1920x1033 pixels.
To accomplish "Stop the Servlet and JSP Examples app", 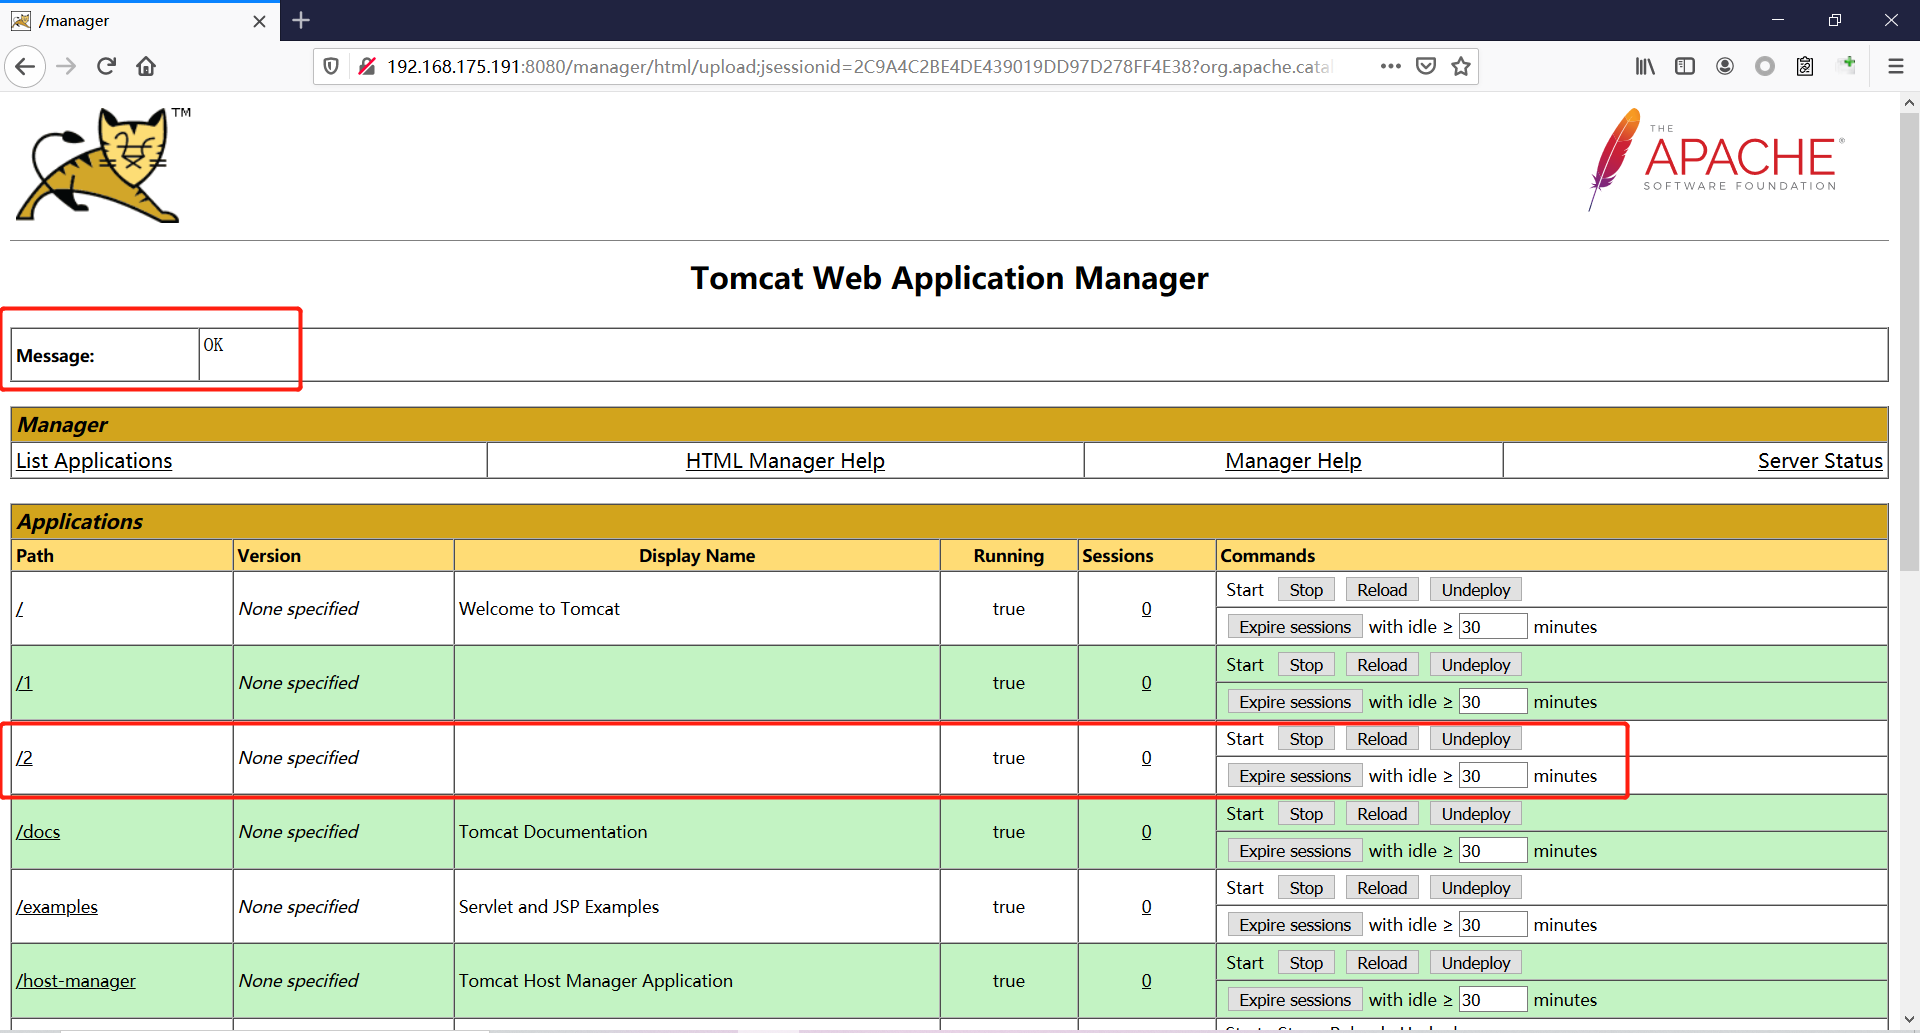I will (x=1306, y=888).
